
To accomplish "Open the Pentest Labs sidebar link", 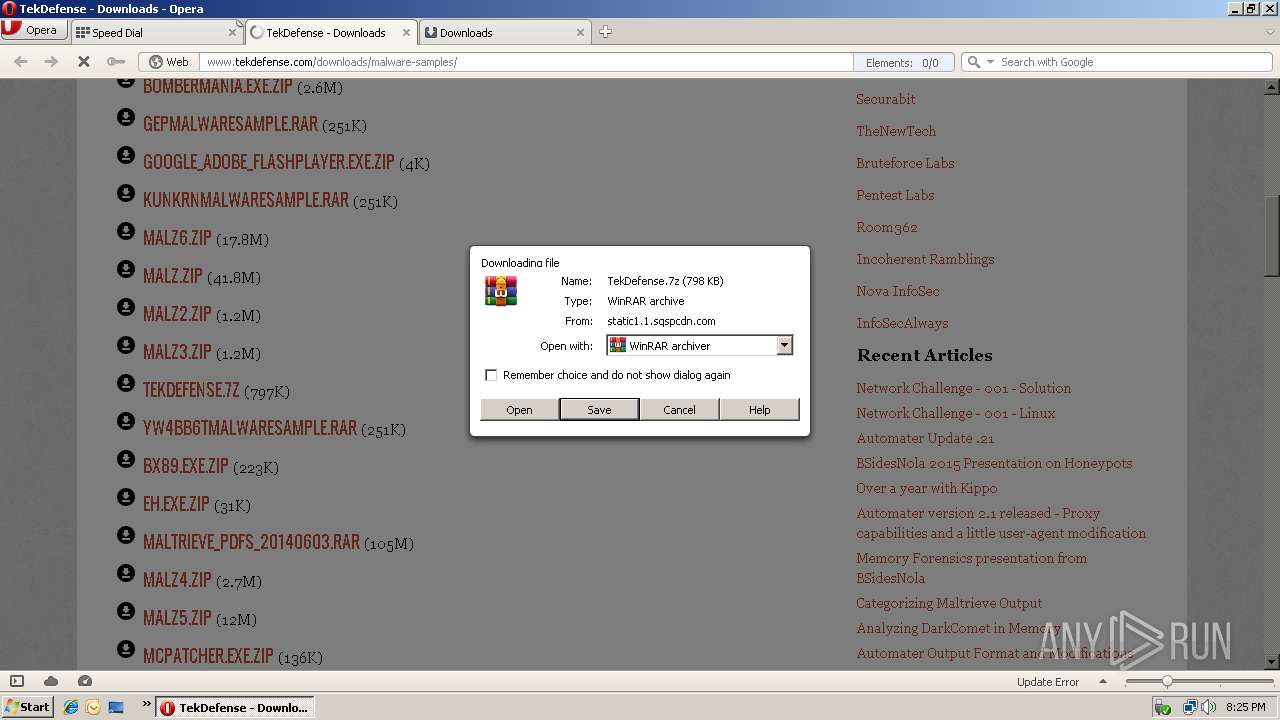I will pos(895,195).
